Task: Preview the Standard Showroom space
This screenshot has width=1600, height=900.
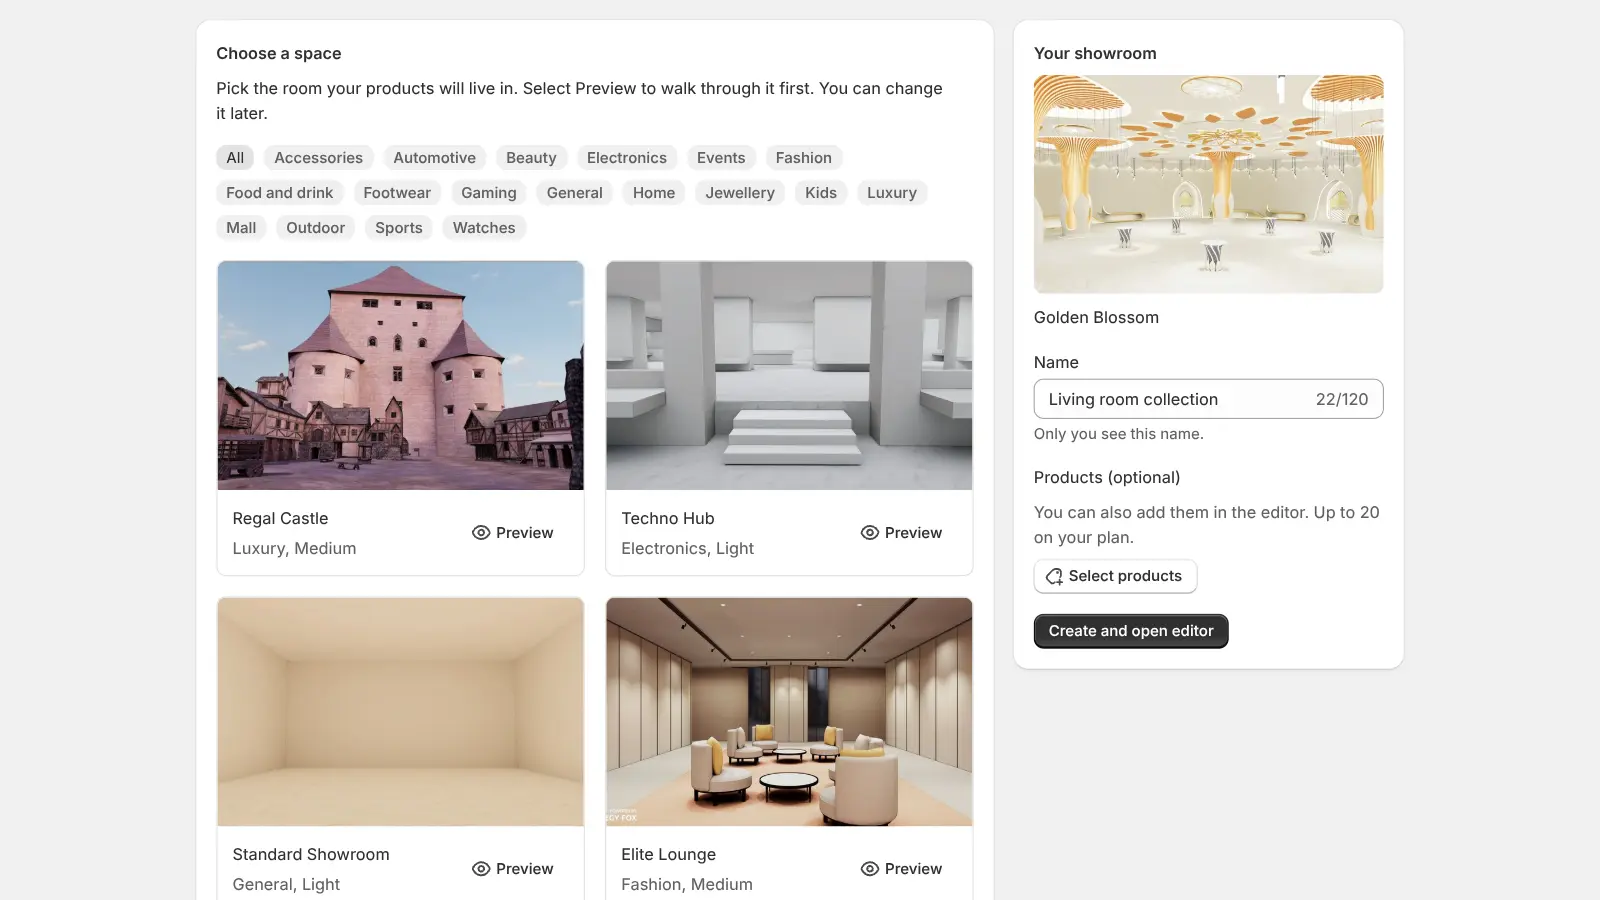Action: pyautogui.click(x=513, y=869)
